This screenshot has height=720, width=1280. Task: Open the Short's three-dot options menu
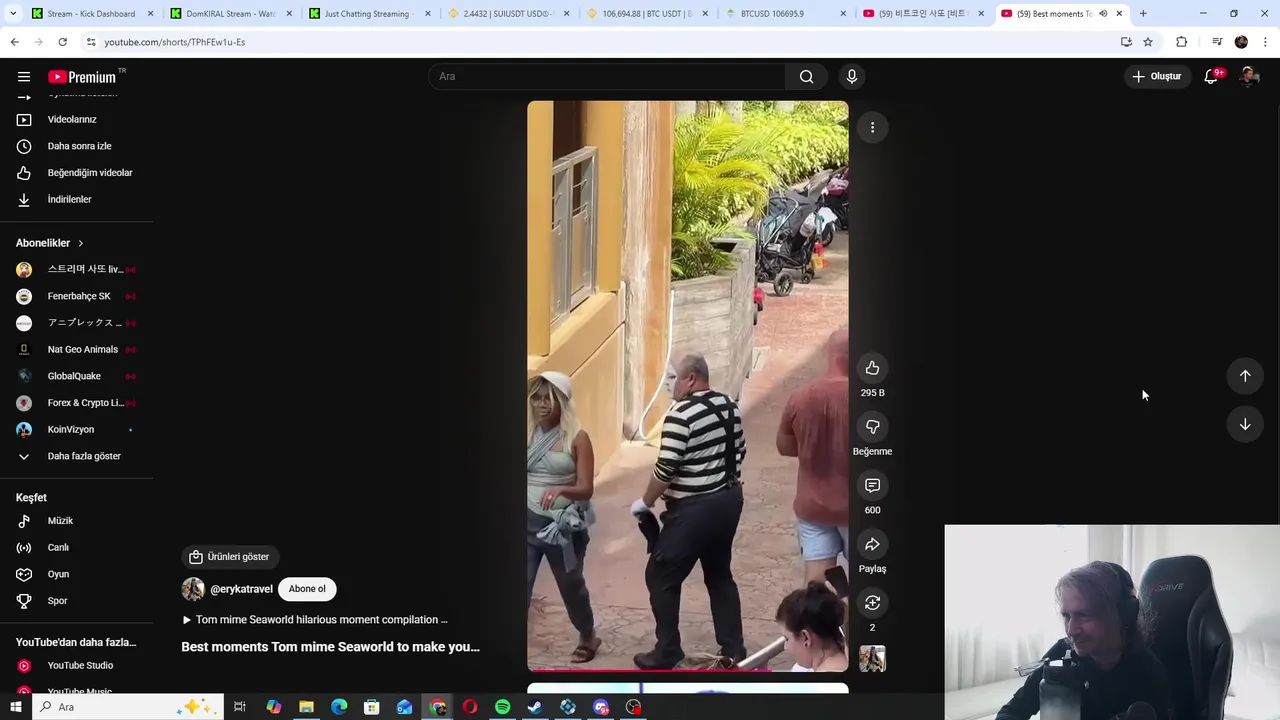click(x=872, y=128)
